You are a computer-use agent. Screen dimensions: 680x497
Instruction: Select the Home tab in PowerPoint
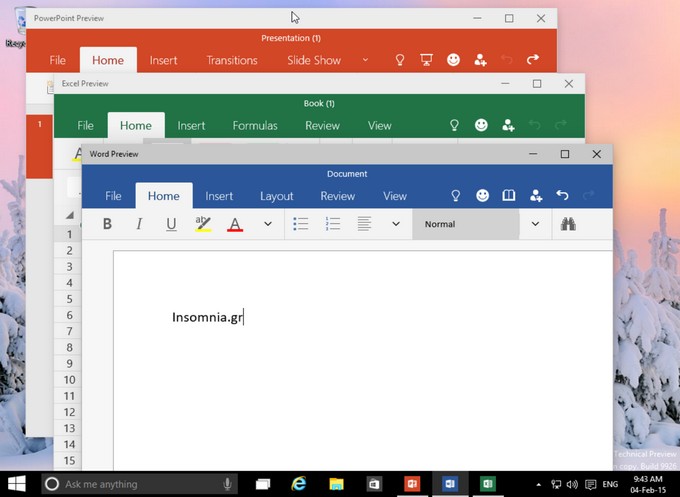click(x=108, y=60)
